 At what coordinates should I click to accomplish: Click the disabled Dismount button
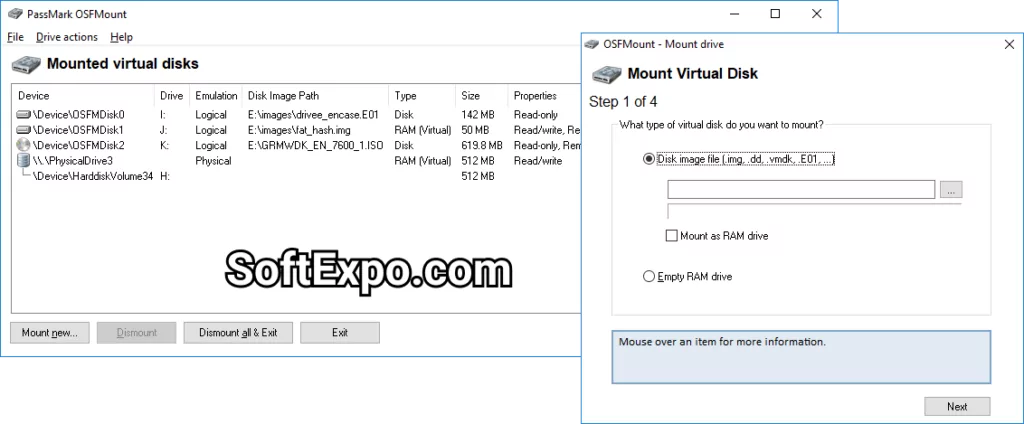[136, 333]
